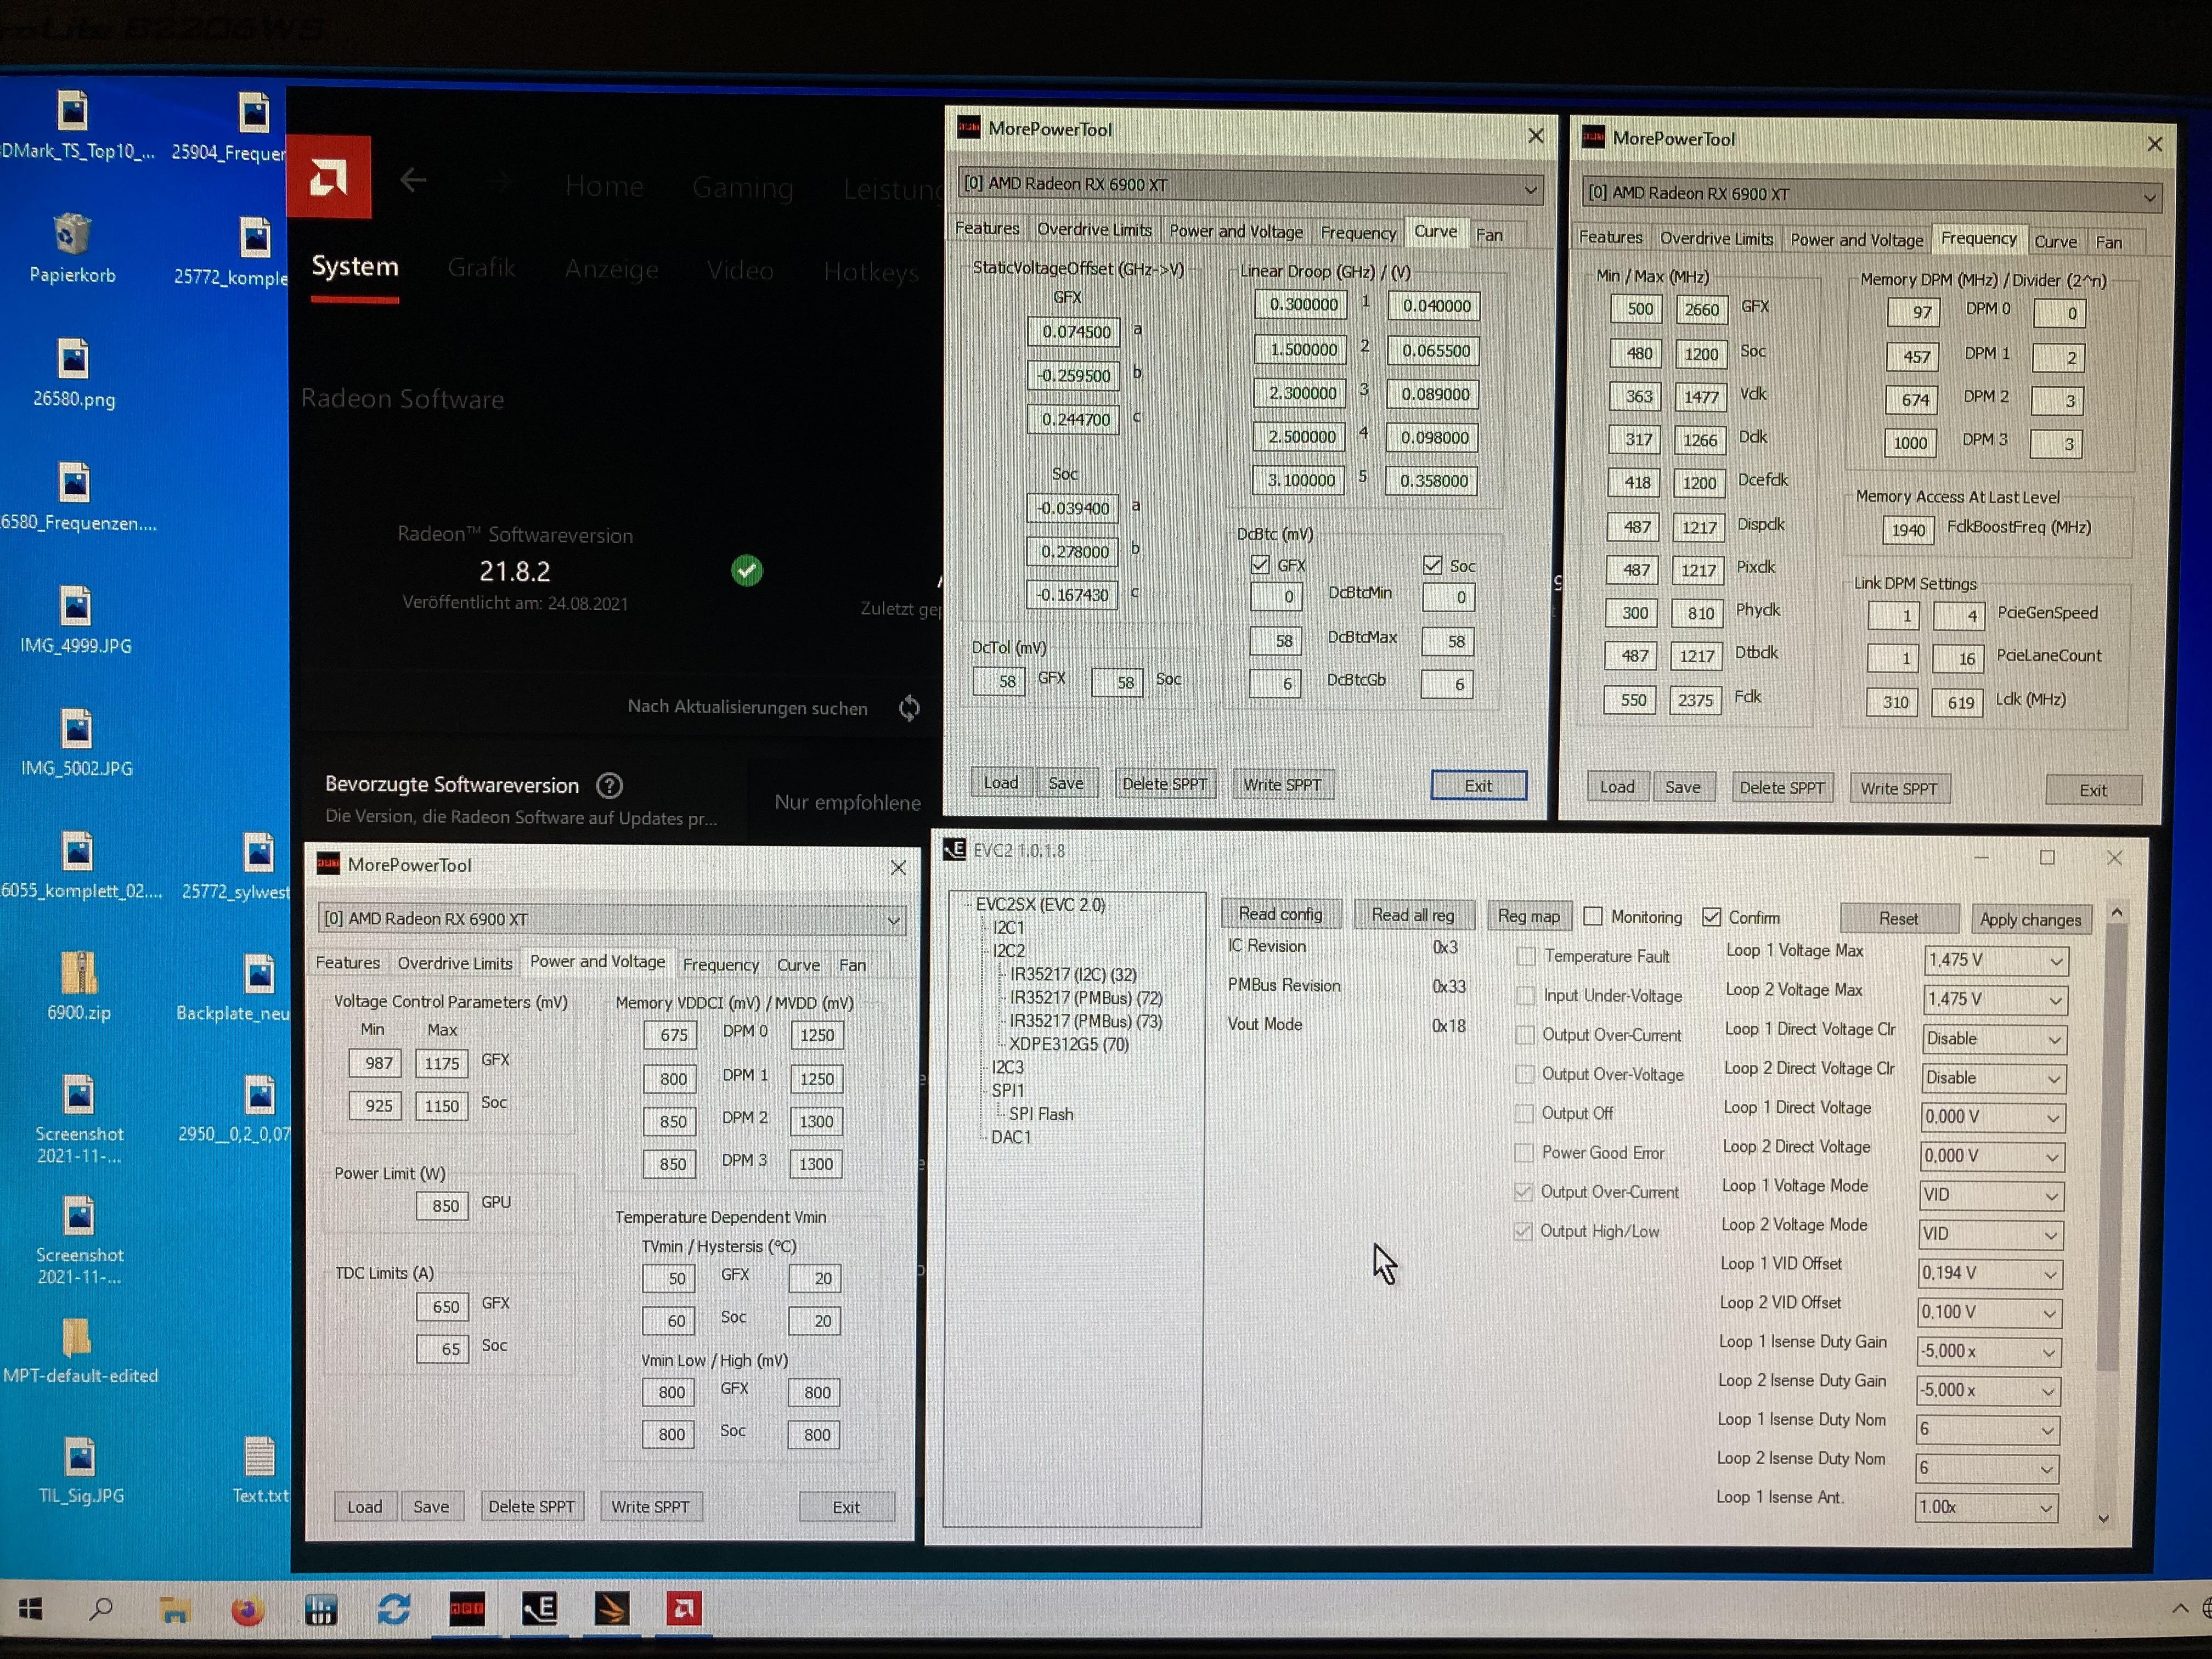Image resolution: width=2212 pixels, height=1659 pixels.
Task: Open Gaming menu in Radeon Software
Action: [742, 188]
